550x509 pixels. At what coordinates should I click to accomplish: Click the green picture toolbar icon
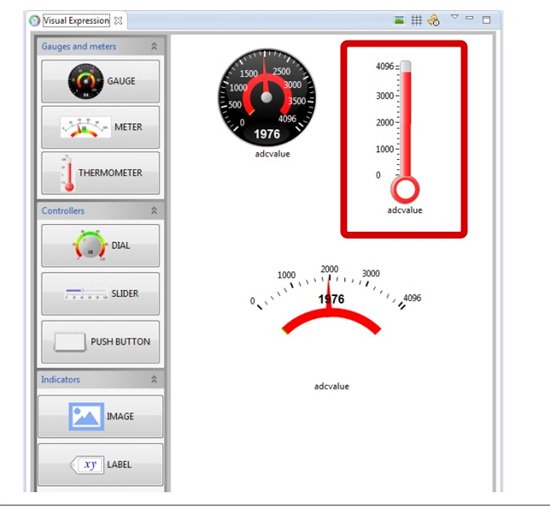399,20
